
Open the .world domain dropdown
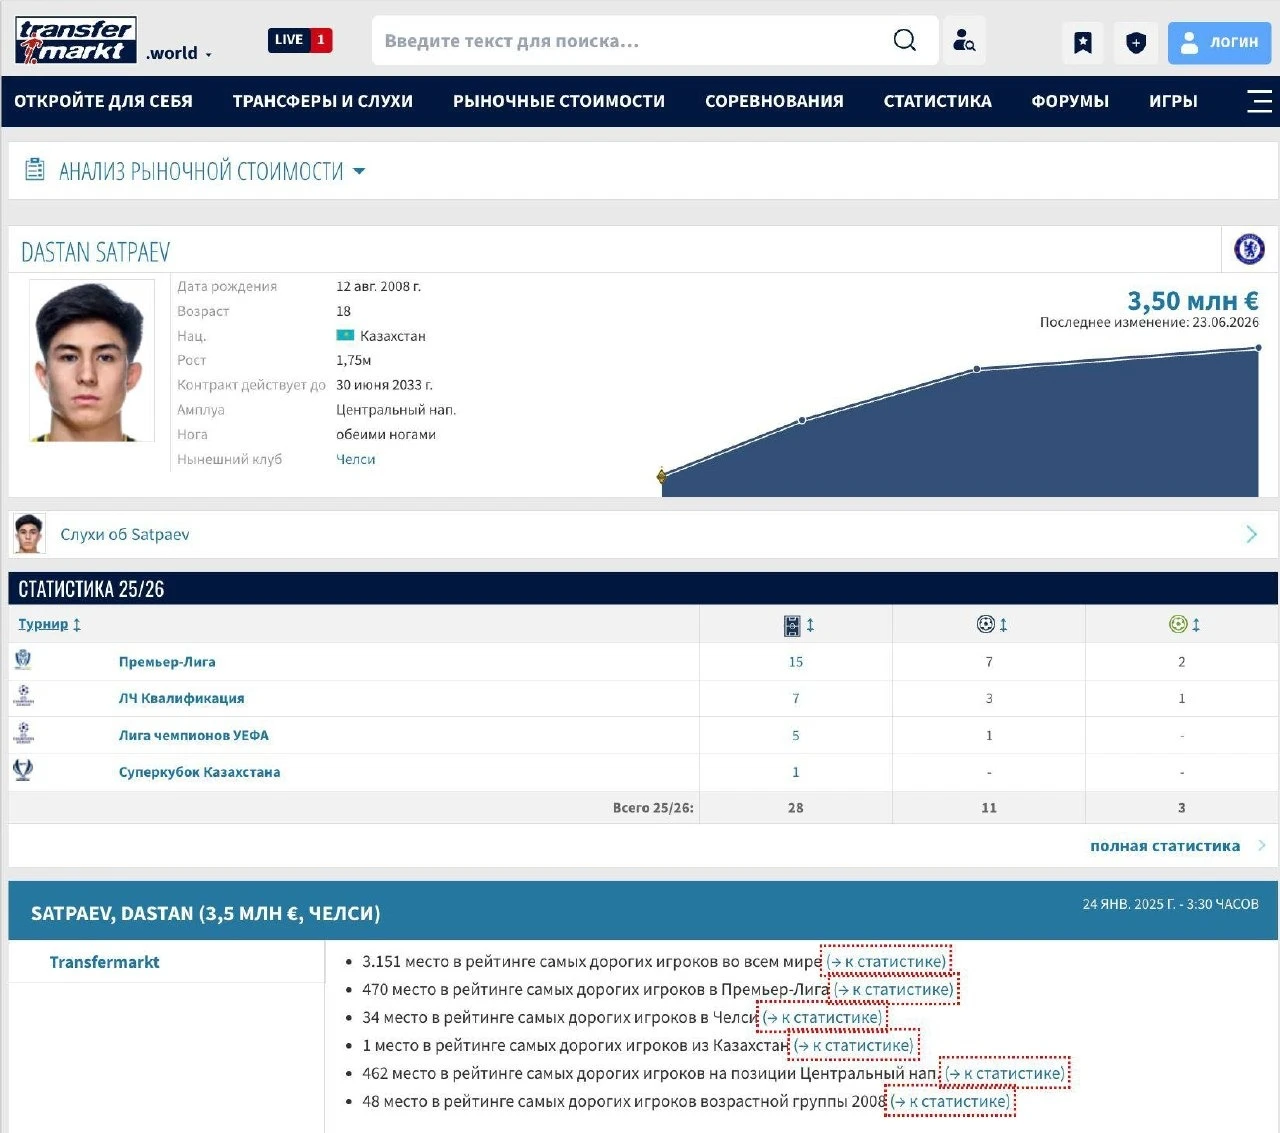179,54
